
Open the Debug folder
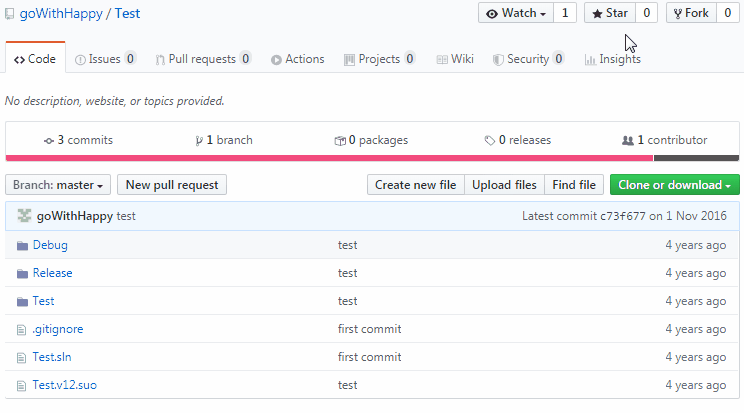coord(50,245)
